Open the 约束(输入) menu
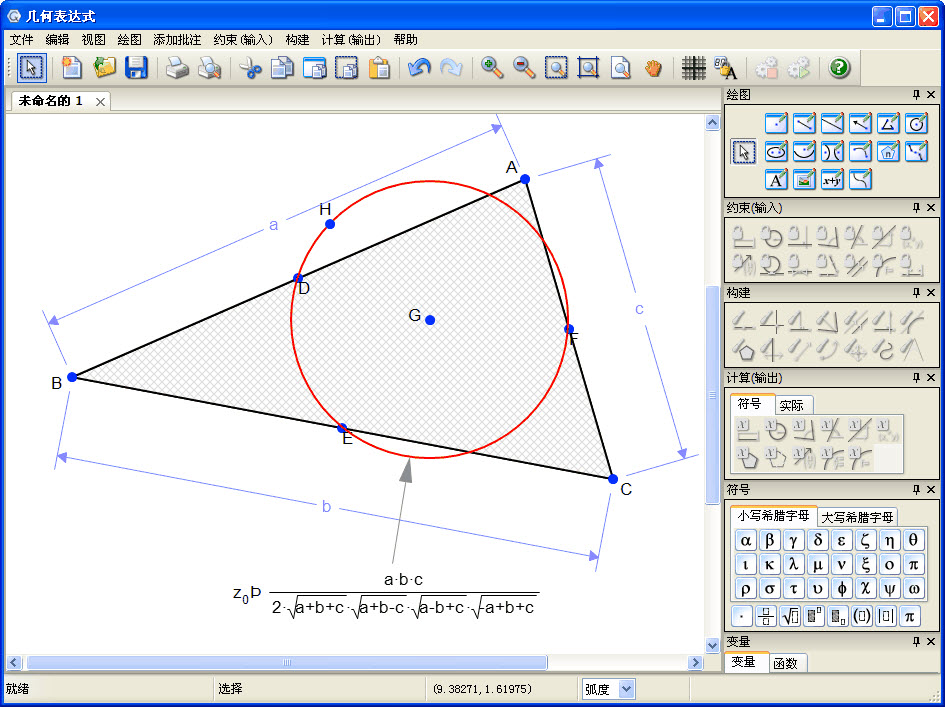 242,40
